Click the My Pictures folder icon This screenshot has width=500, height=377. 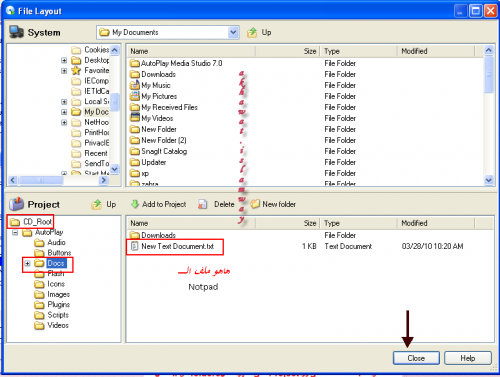click(x=135, y=96)
